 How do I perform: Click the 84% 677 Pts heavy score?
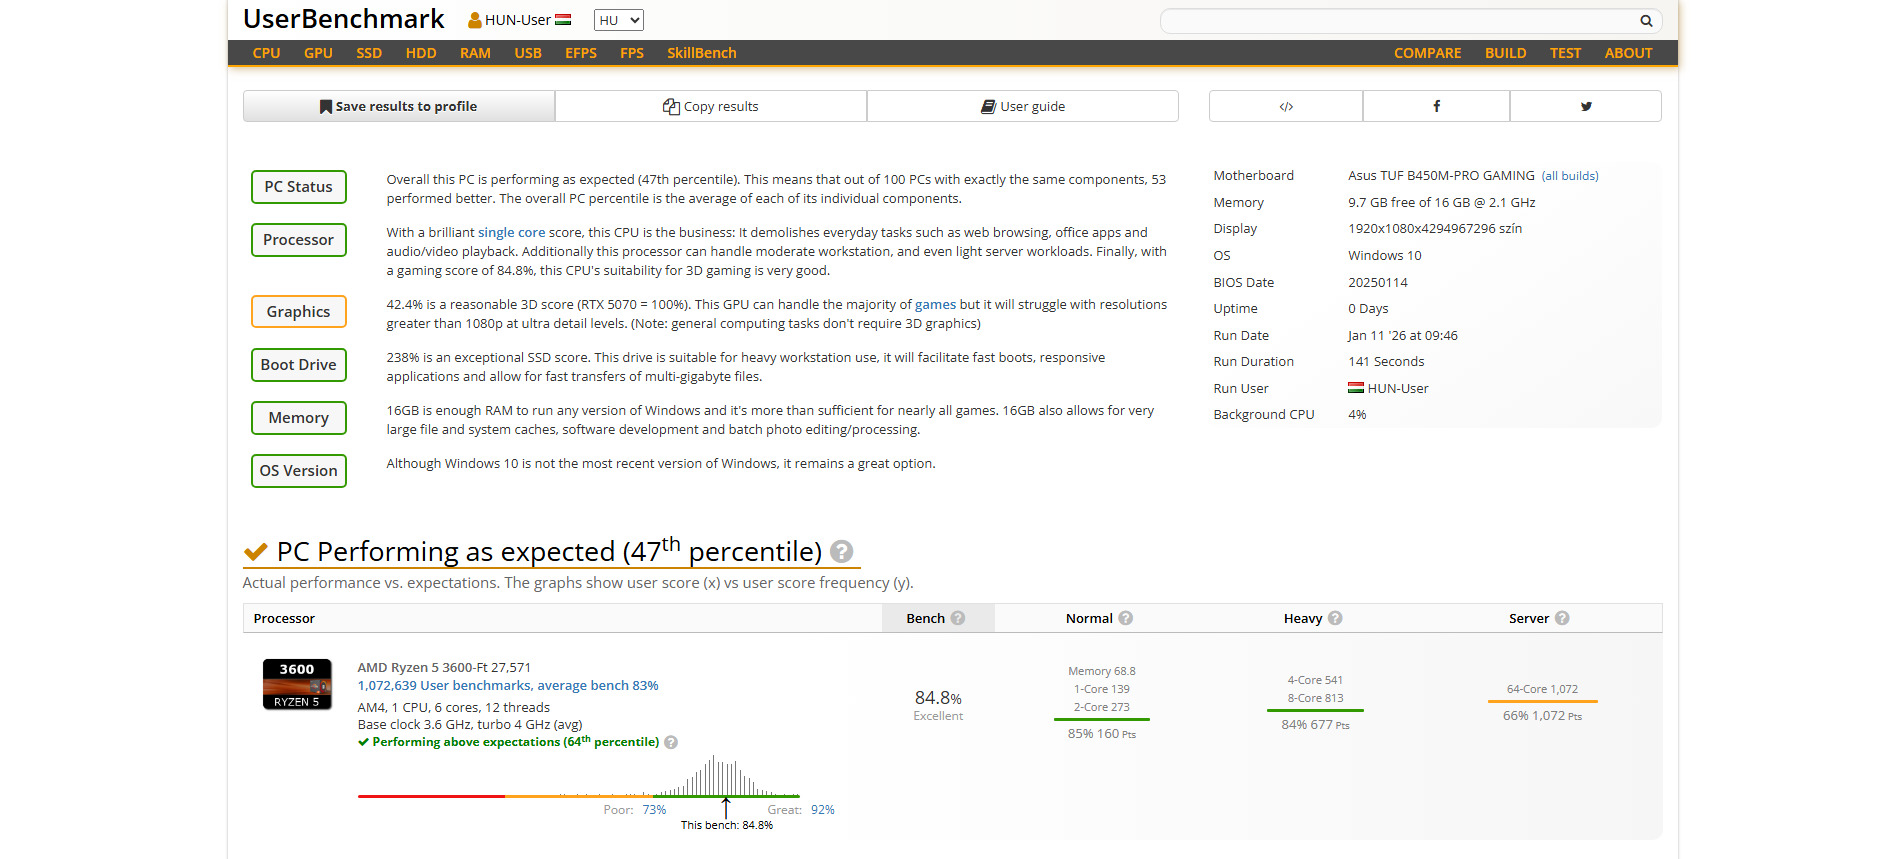point(1315,725)
